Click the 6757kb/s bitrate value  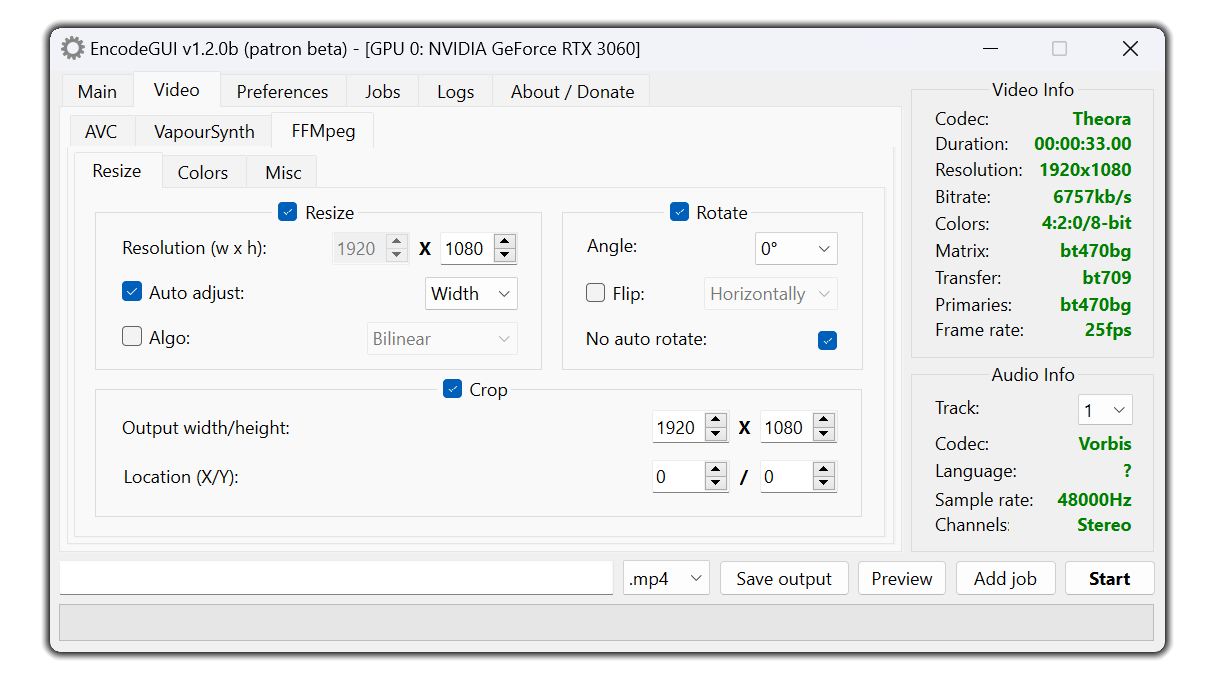click(x=1092, y=197)
